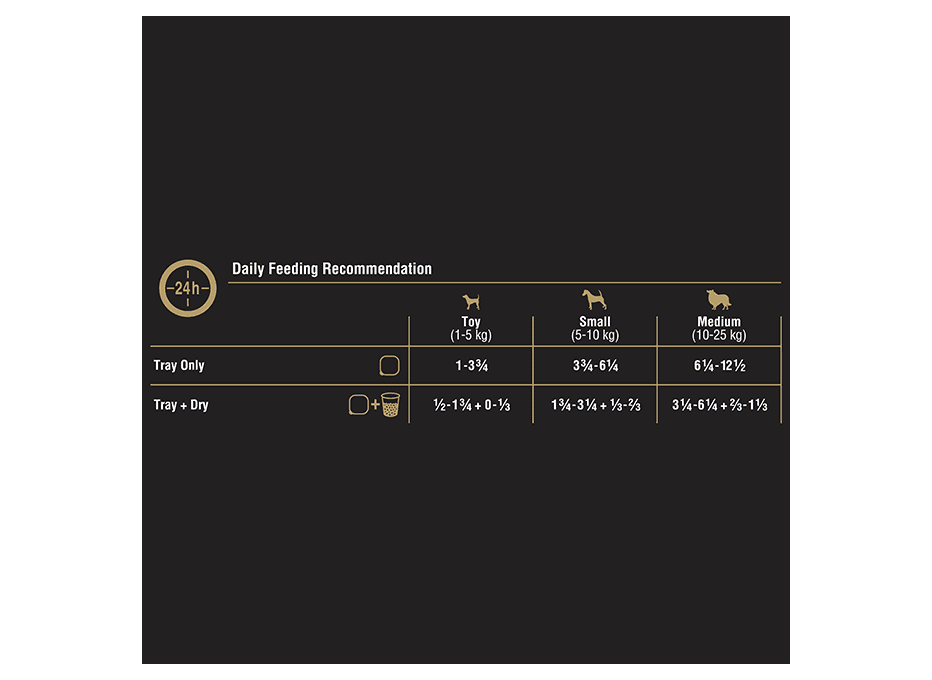Click the Toy (1-5 kg) column header
Screen dimensions: 932x680
pos(471,329)
